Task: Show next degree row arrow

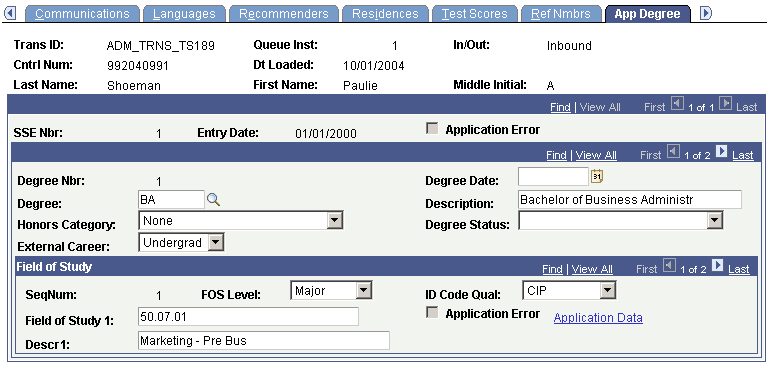Action: [721, 152]
